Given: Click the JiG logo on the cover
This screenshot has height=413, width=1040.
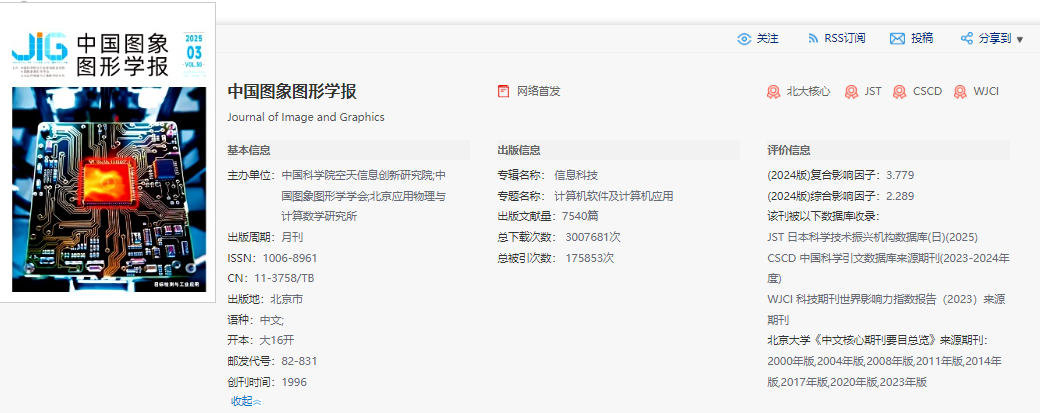Looking at the screenshot, I should tap(40, 48).
